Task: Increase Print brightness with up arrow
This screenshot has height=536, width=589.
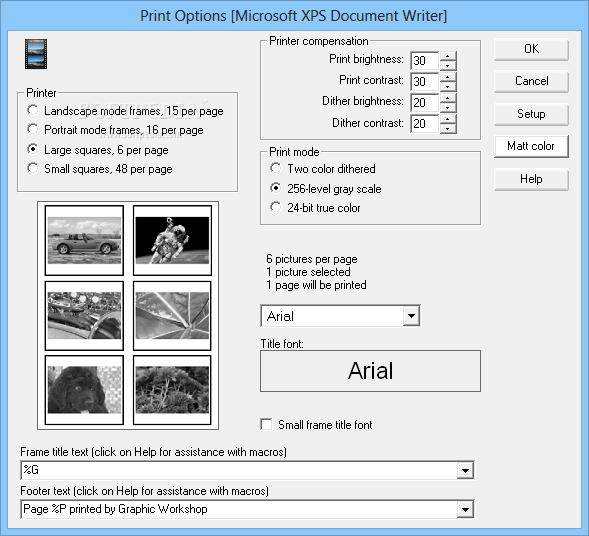Action: point(448,56)
